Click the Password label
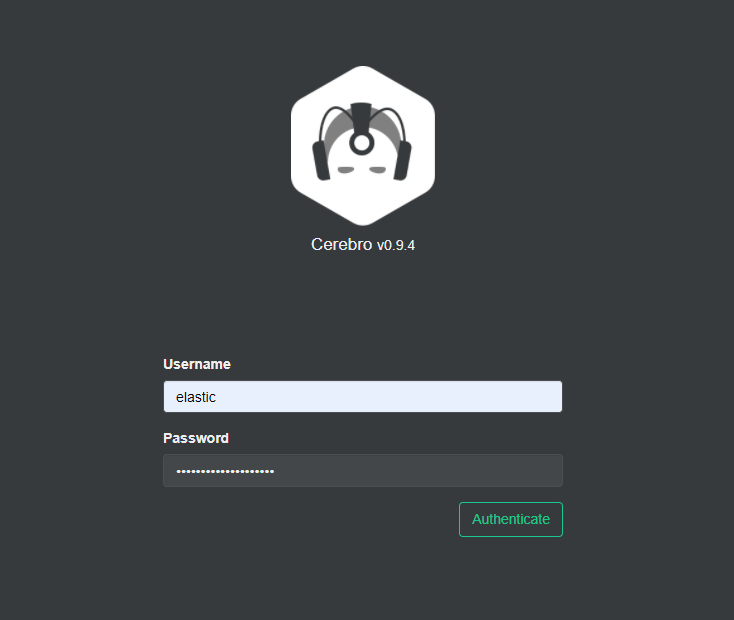The image size is (734, 620). coord(196,438)
